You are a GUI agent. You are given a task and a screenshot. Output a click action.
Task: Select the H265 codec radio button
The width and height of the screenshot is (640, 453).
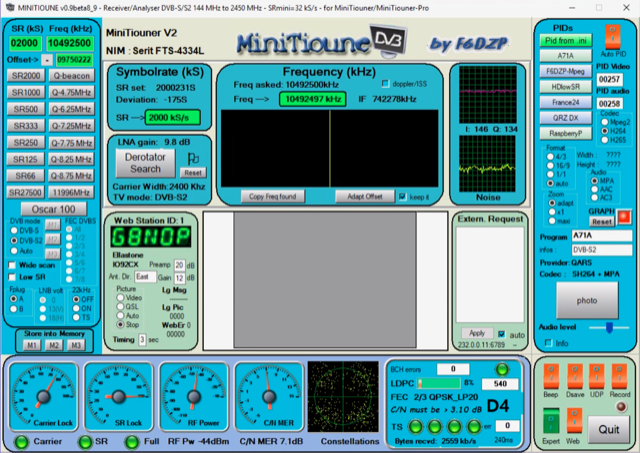coord(605,140)
